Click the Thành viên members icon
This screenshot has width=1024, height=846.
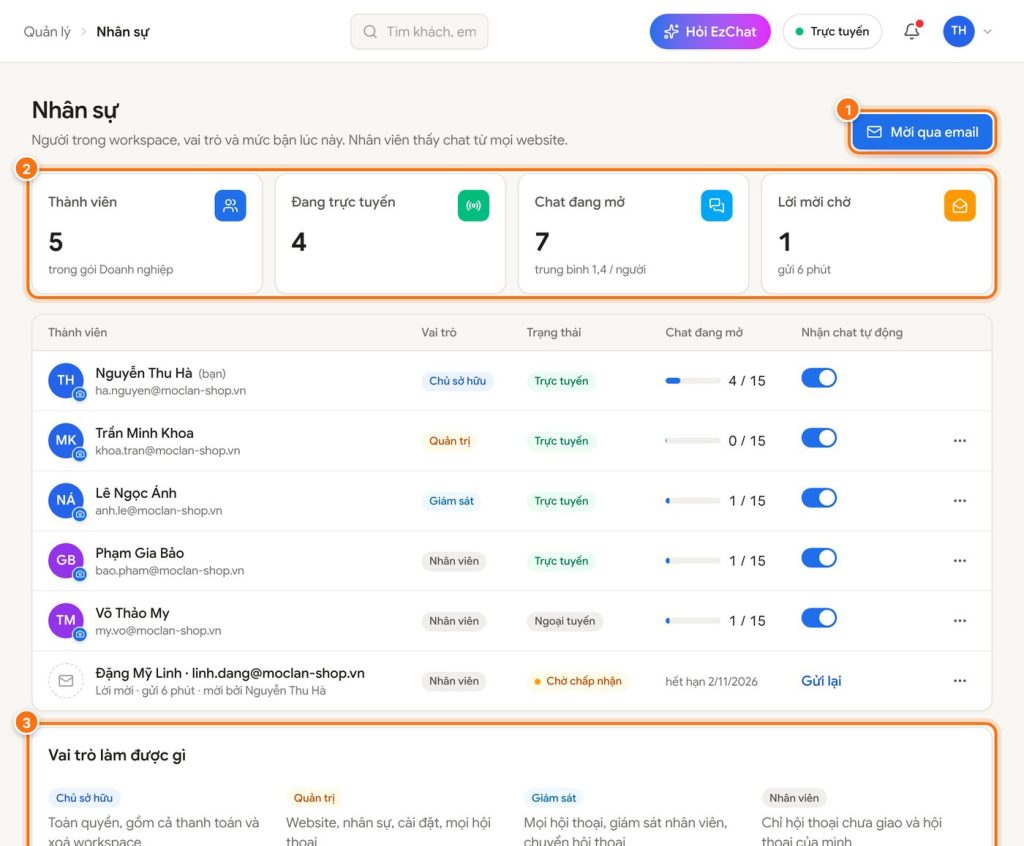[x=231, y=206]
